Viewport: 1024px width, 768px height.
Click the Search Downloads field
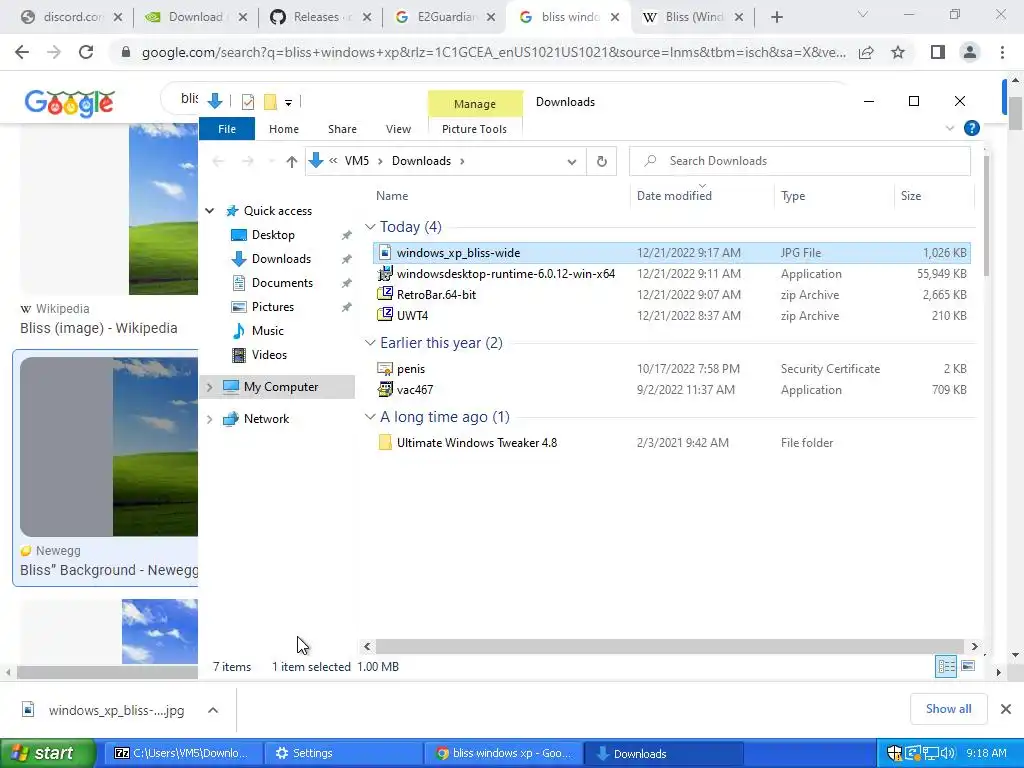800,161
